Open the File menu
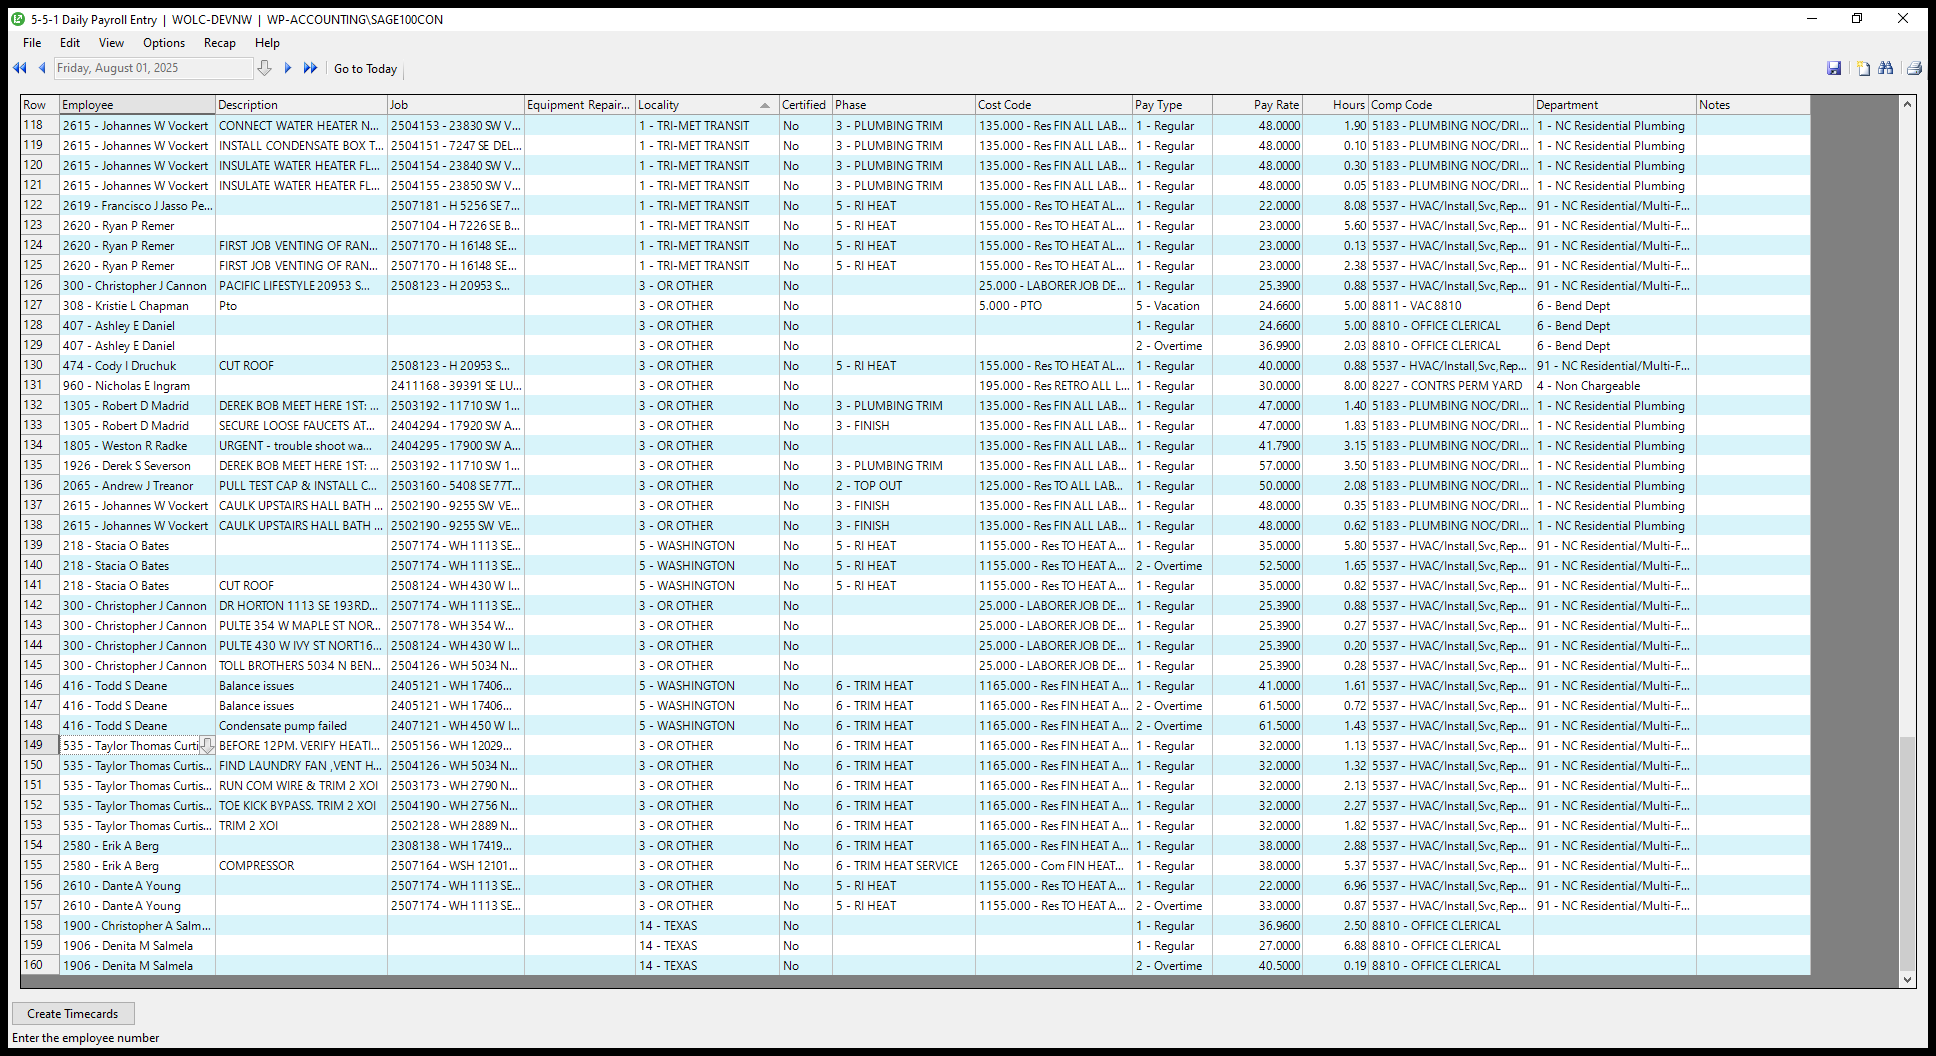Screen dimensions: 1936x1056 point(32,43)
